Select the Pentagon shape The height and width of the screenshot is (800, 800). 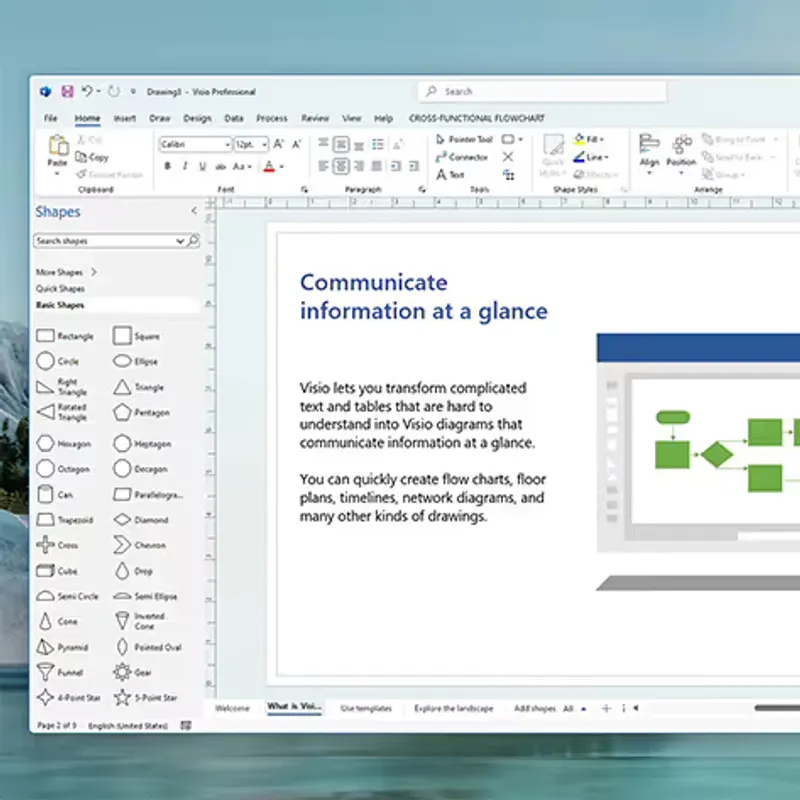coord(141,412)
